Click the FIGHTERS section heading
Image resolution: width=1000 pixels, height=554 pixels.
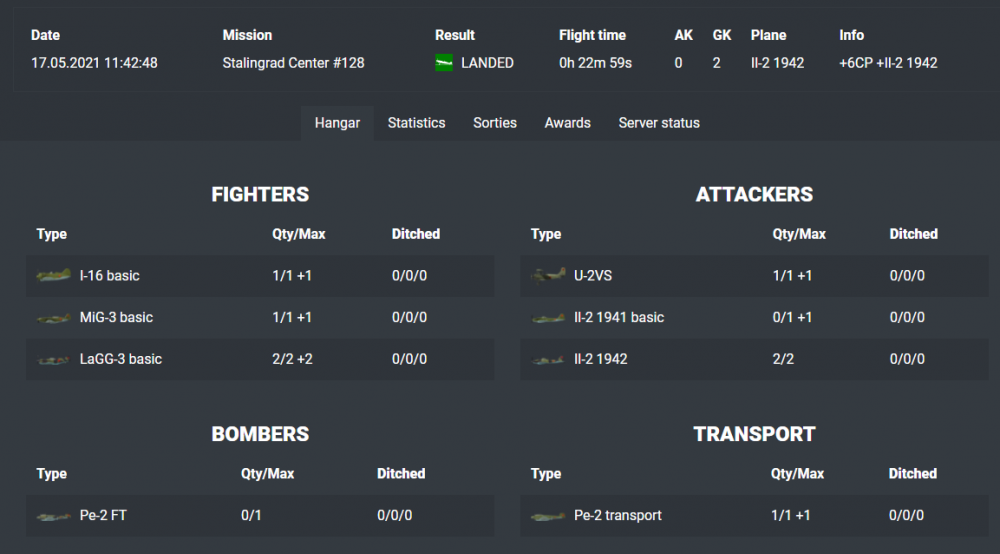tap(260, 195)
